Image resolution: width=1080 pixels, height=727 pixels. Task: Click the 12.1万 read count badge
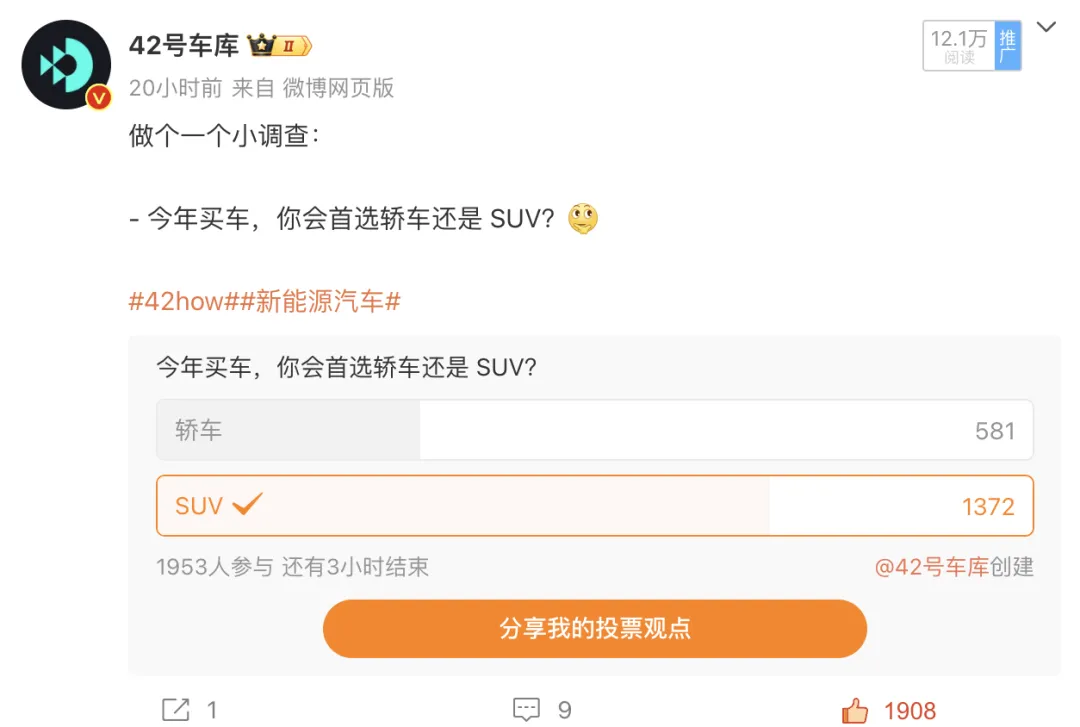coord(958,46)
